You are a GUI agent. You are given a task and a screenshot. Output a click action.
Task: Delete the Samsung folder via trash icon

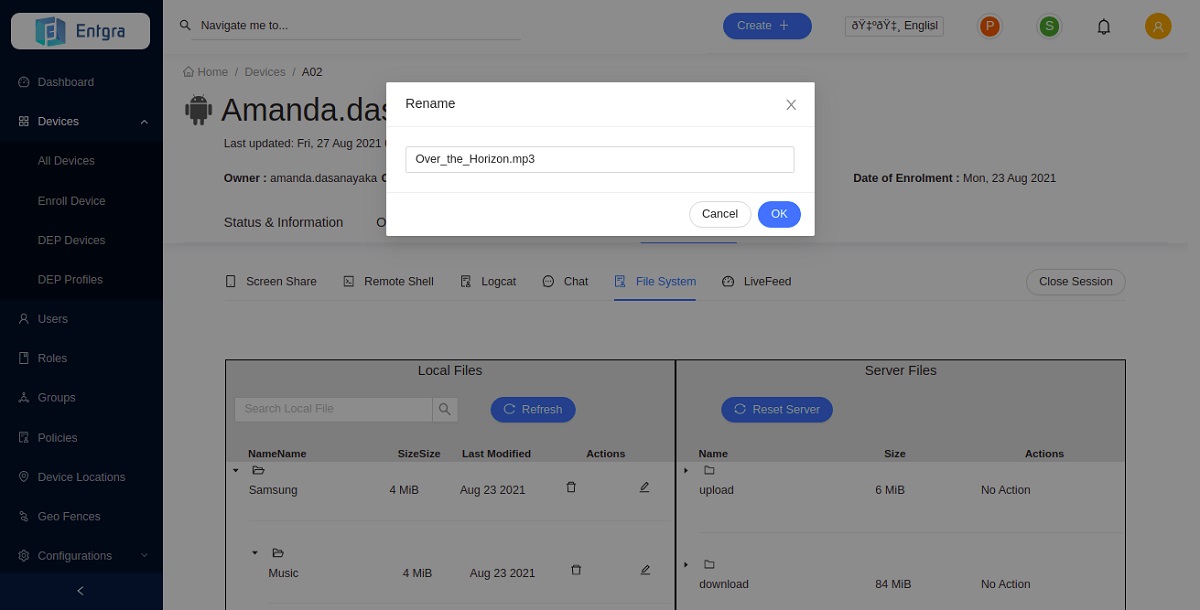coord(571,488)
